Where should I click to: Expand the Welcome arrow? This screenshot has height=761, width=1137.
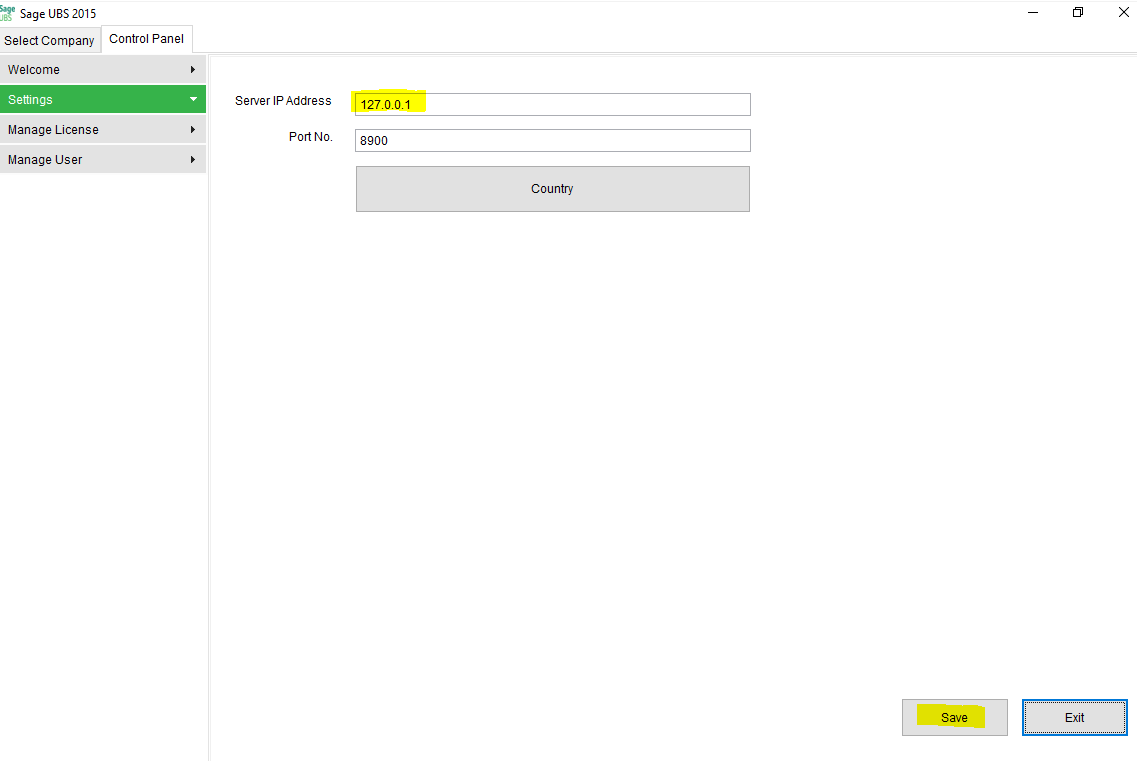(193, 70)
